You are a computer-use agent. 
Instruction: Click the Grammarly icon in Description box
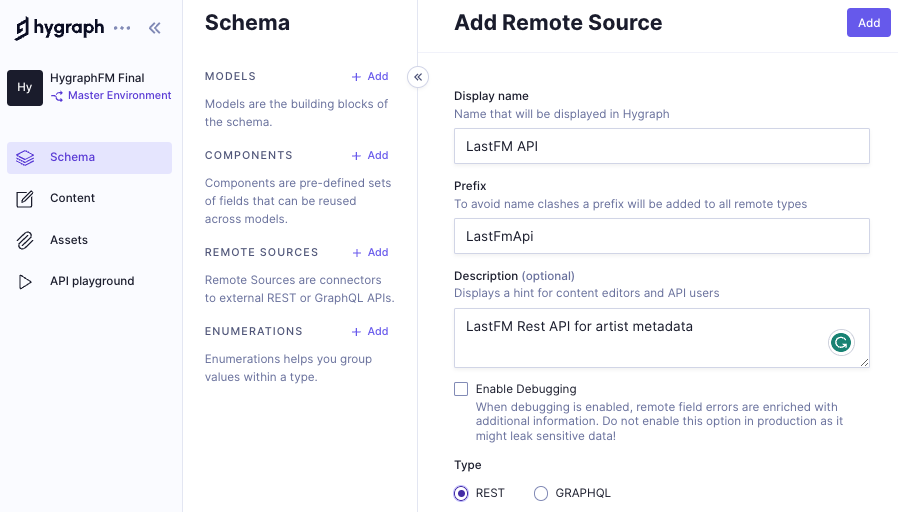(841, 342)
